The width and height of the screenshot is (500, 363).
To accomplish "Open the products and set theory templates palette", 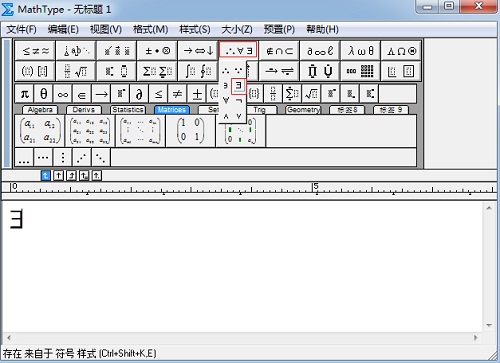I will click(320, 71).
